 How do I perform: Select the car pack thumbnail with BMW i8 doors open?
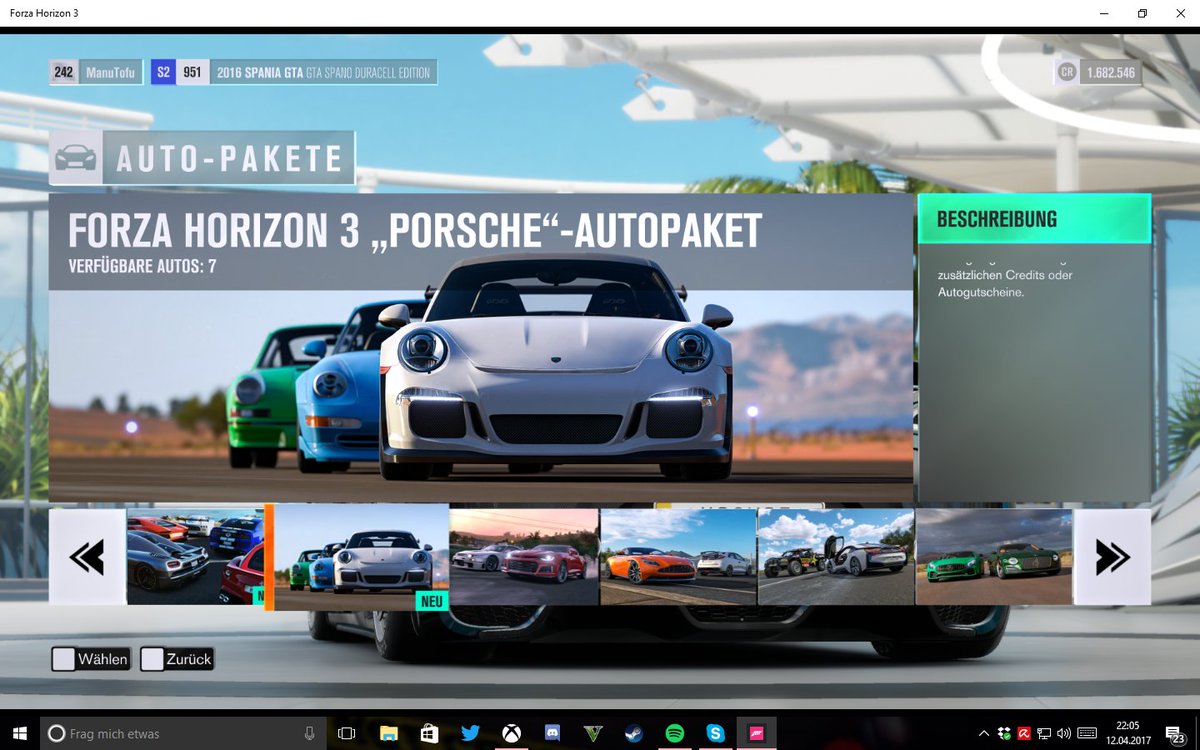coord(836,557)
